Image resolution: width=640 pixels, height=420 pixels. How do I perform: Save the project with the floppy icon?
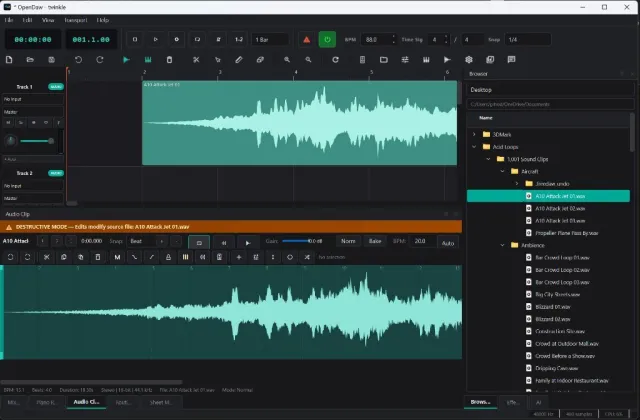51,60
